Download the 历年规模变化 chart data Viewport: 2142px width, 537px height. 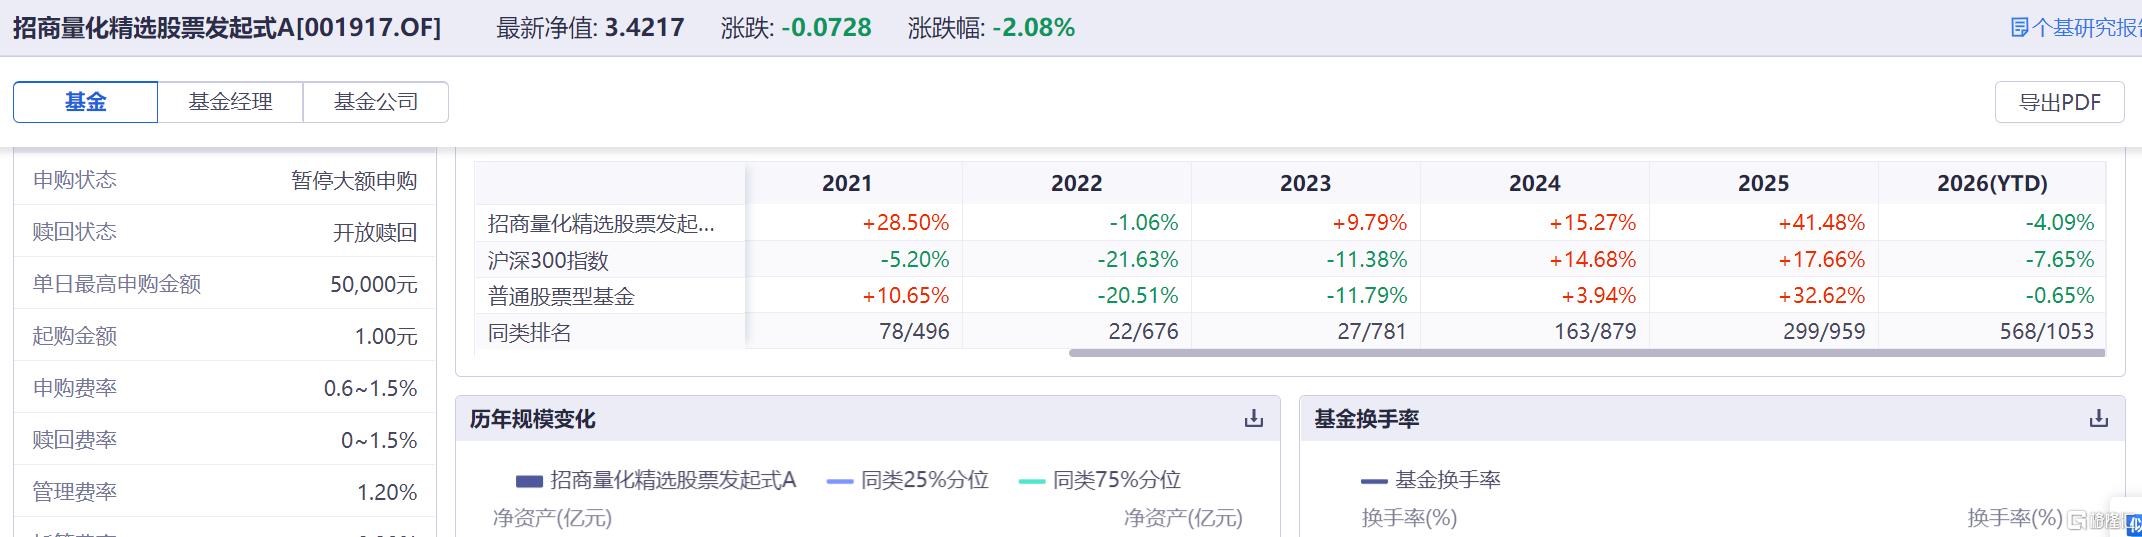[1253, 418]
